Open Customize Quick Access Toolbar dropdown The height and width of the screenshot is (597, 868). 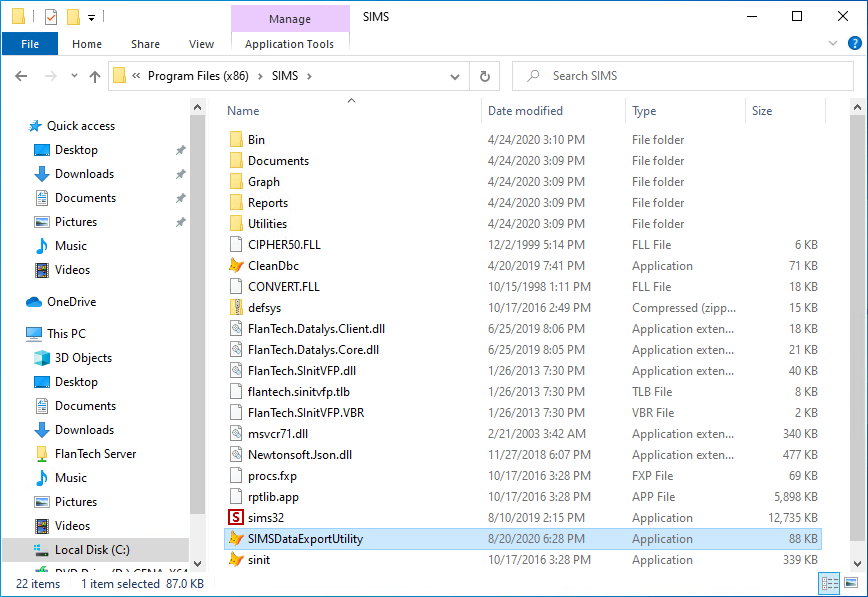pos(91,18)
